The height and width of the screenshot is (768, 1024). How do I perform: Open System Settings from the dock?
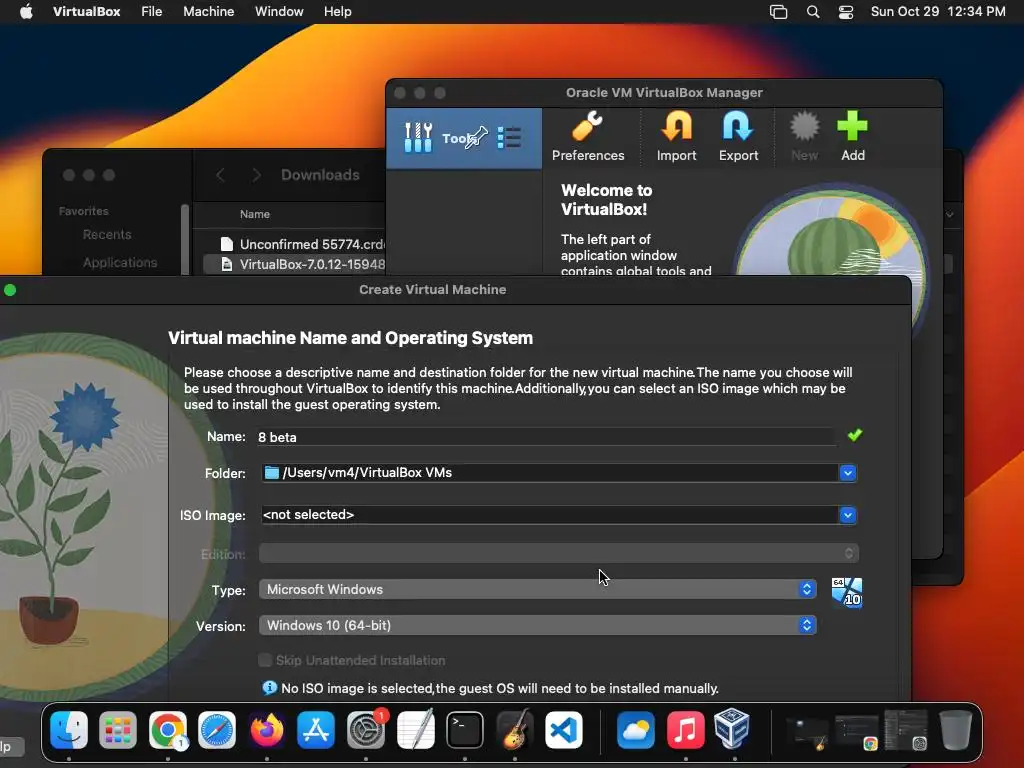366,729
